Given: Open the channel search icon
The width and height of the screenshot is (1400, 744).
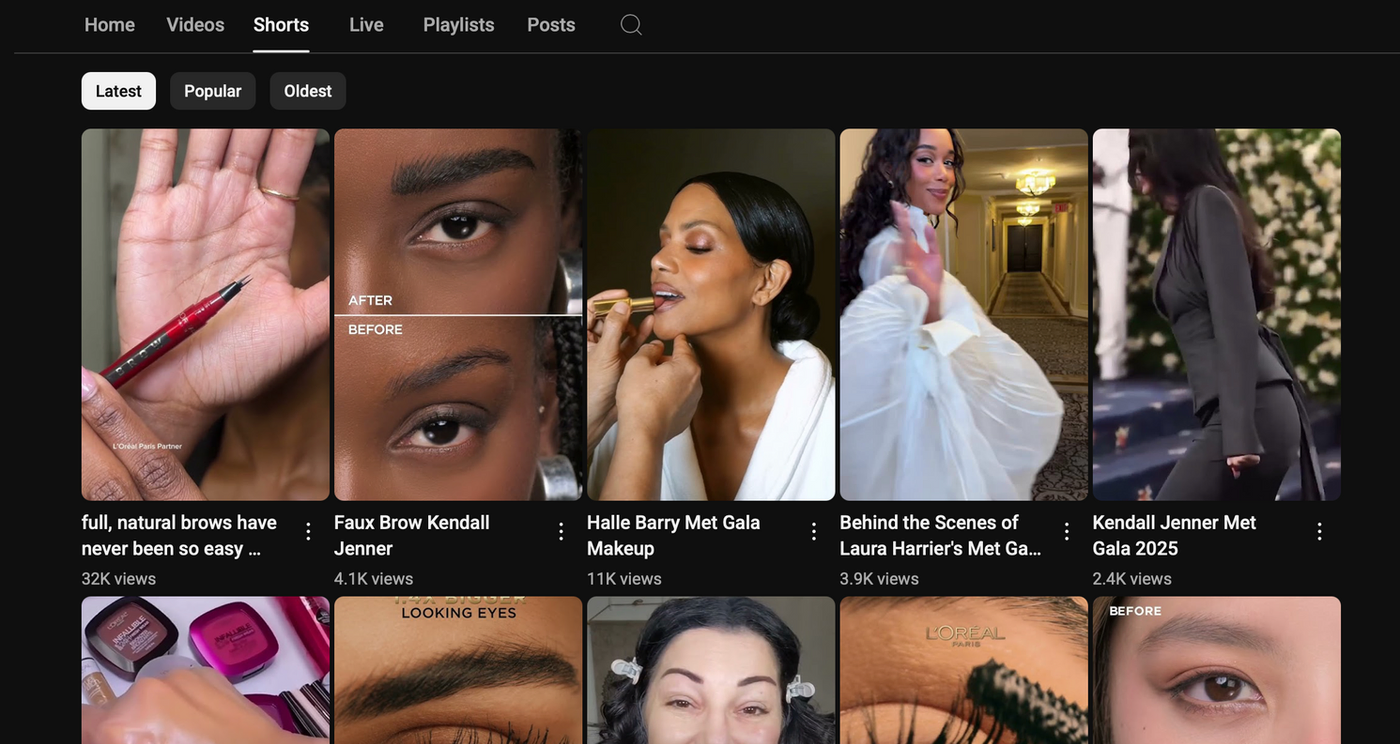Looking at the screenshot, I should 631,25.
